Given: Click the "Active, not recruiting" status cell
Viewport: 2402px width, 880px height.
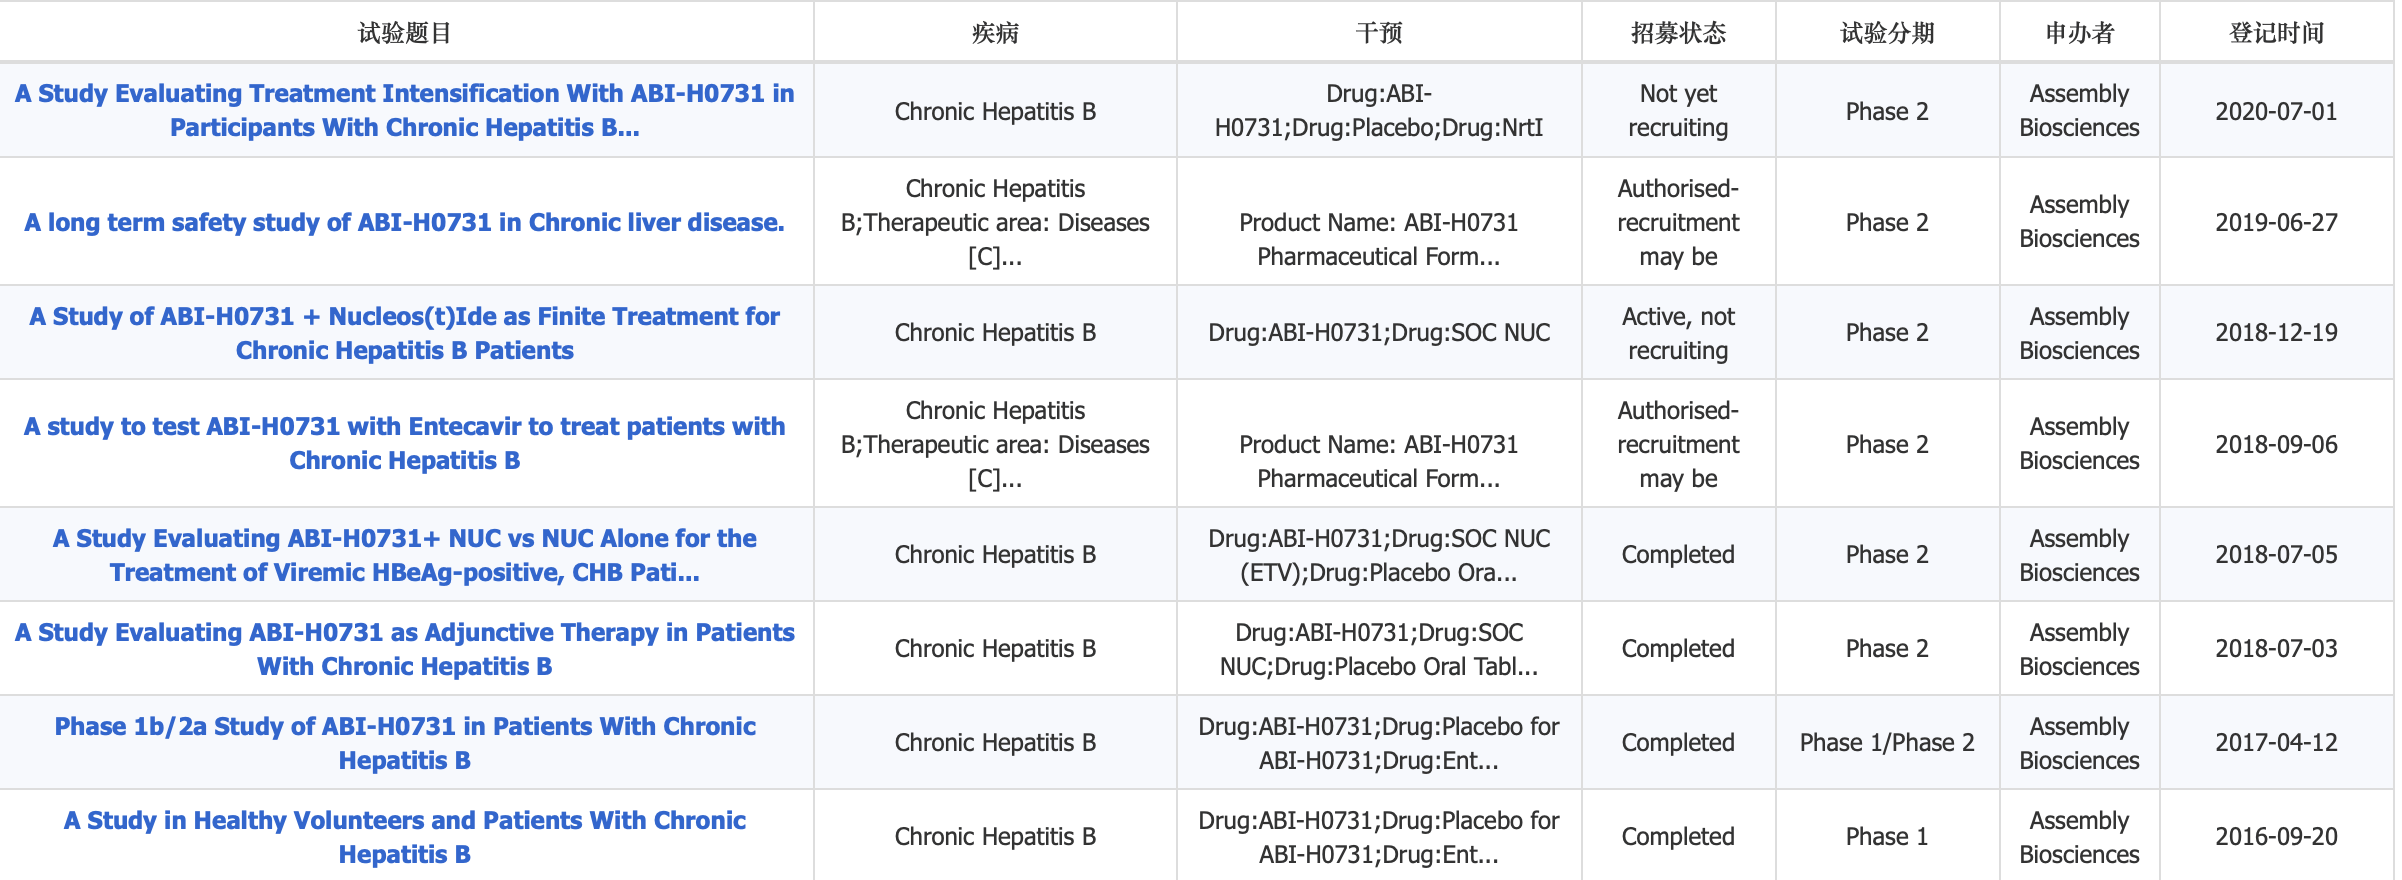Looking at the screenshot, I should 1679,333.
